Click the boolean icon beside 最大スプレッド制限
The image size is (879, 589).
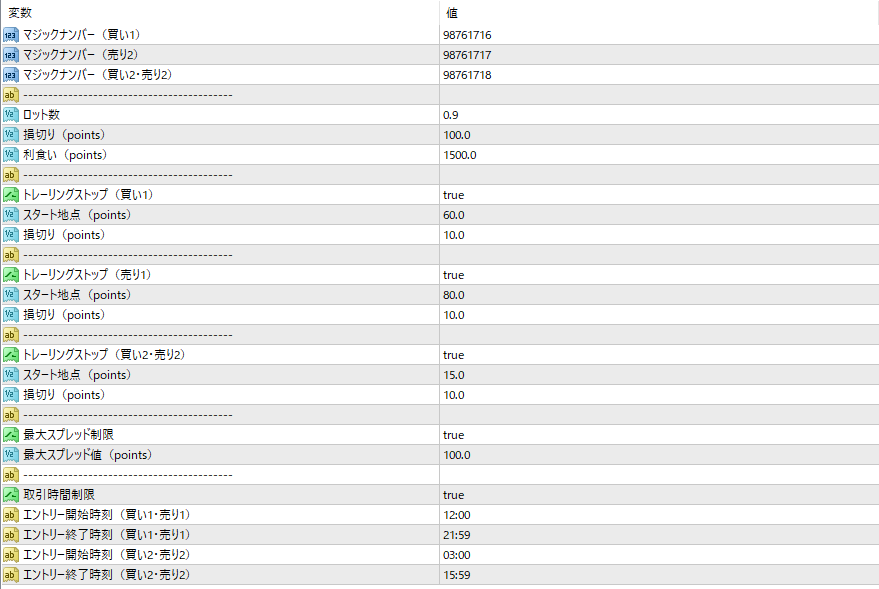pyautogui.click(x=11, y=435)
